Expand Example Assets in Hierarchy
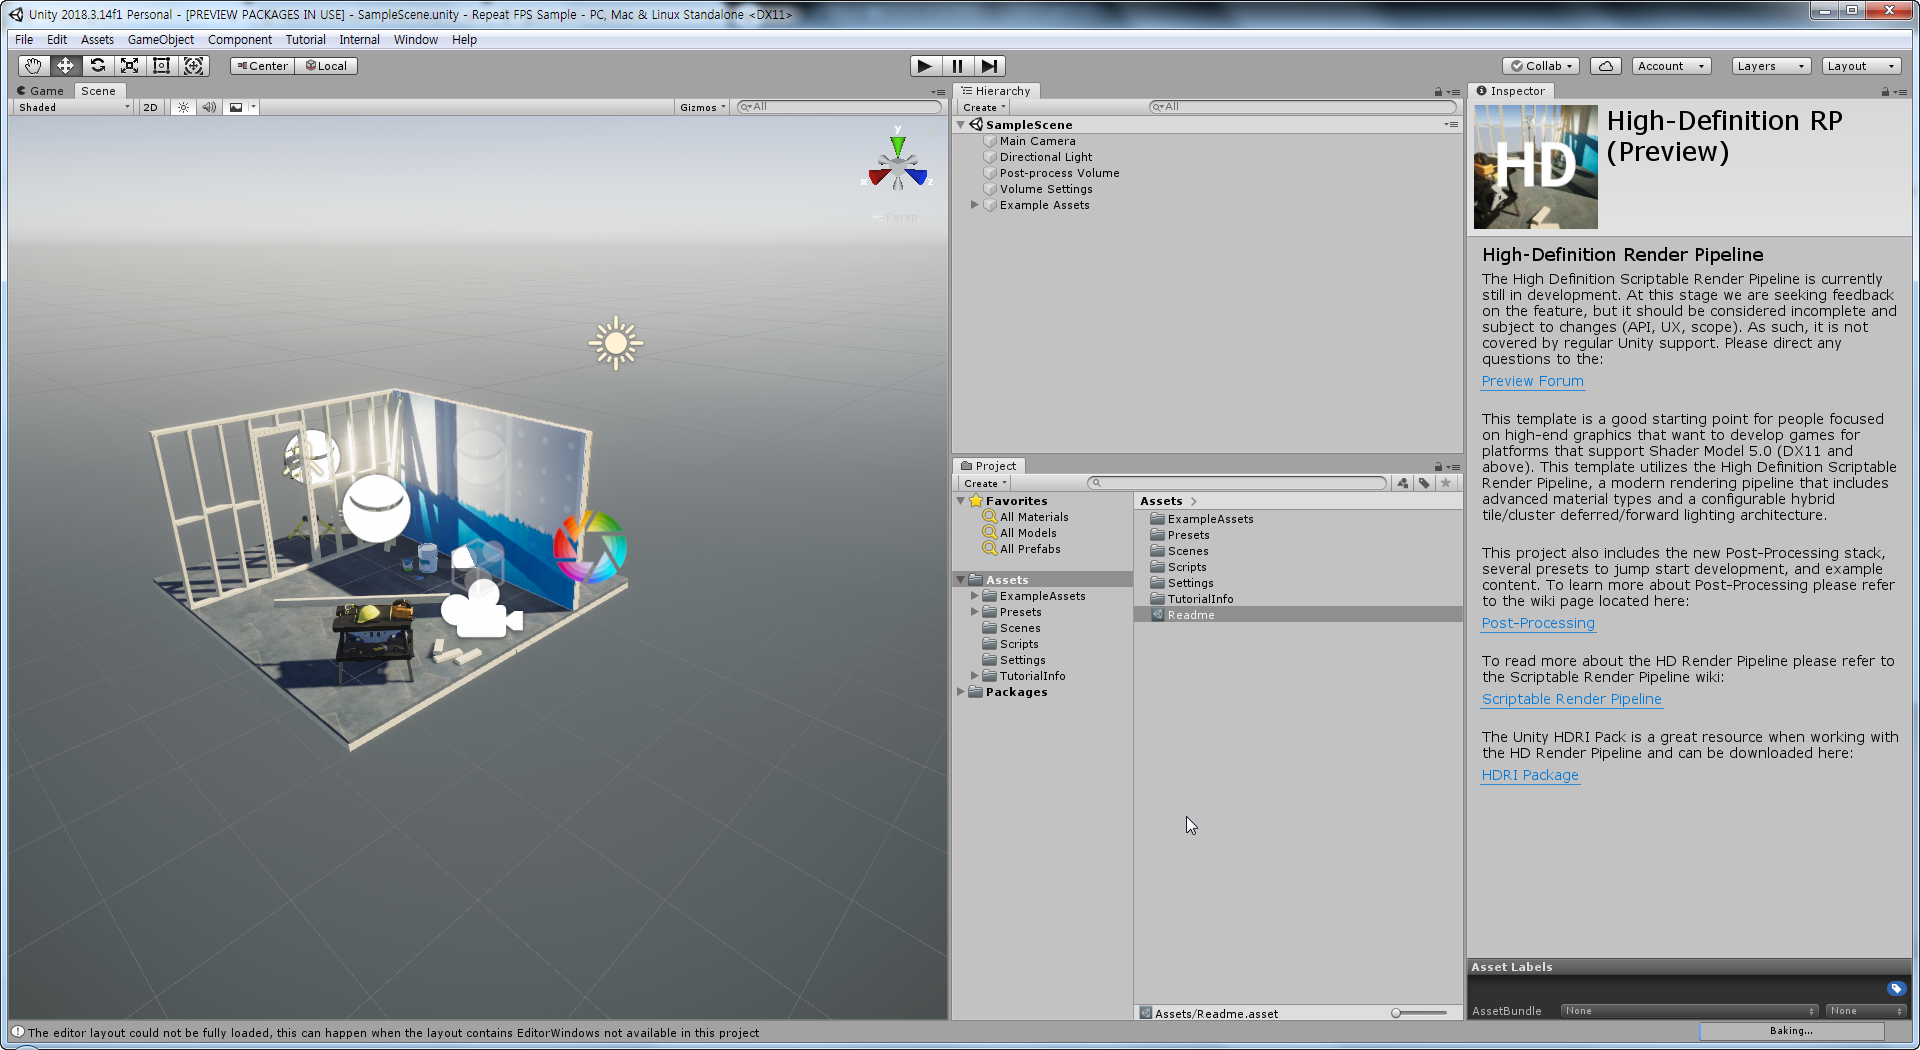 coord(974,205)
